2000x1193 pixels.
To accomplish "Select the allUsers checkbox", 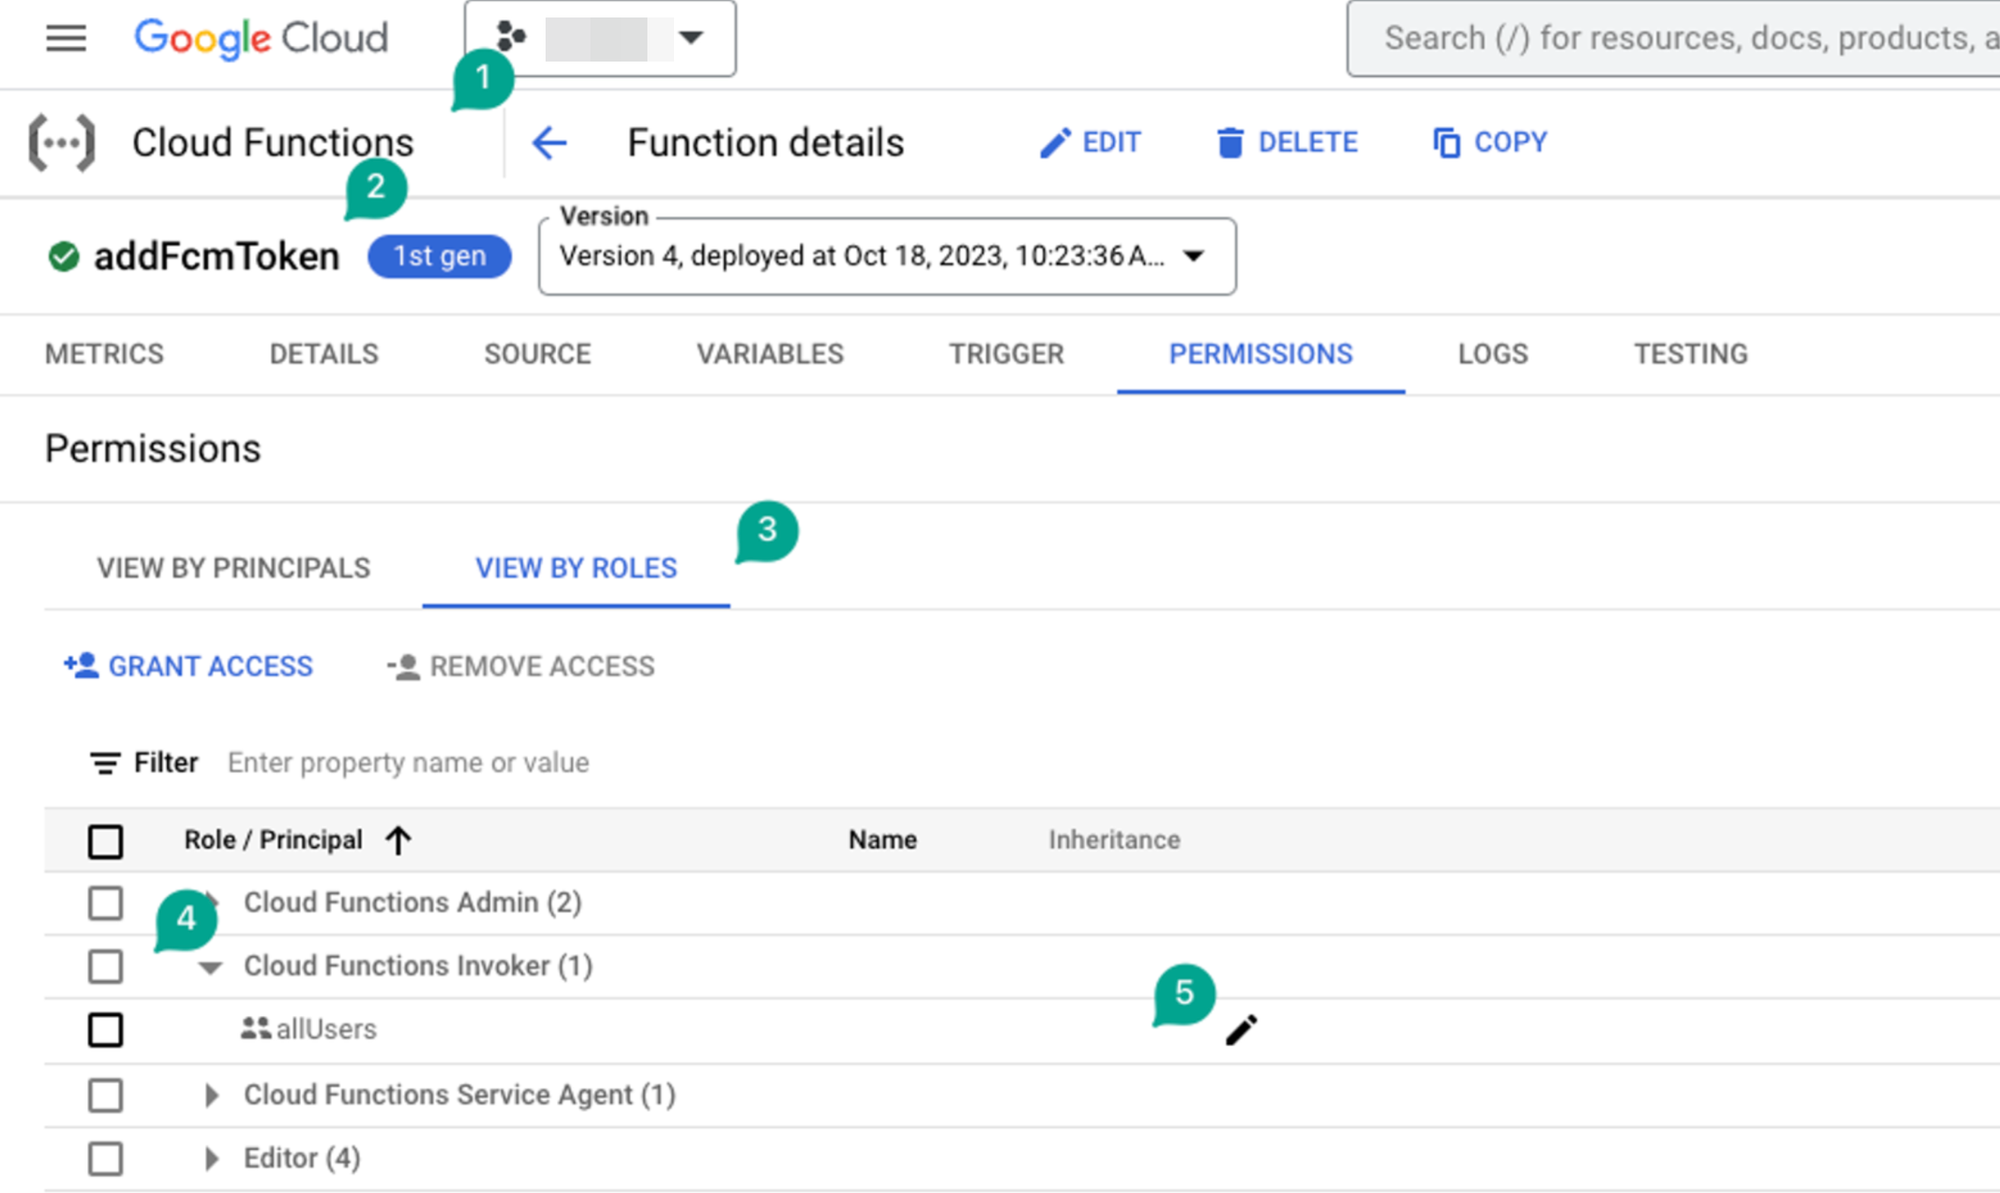I will coord(105,1030).
